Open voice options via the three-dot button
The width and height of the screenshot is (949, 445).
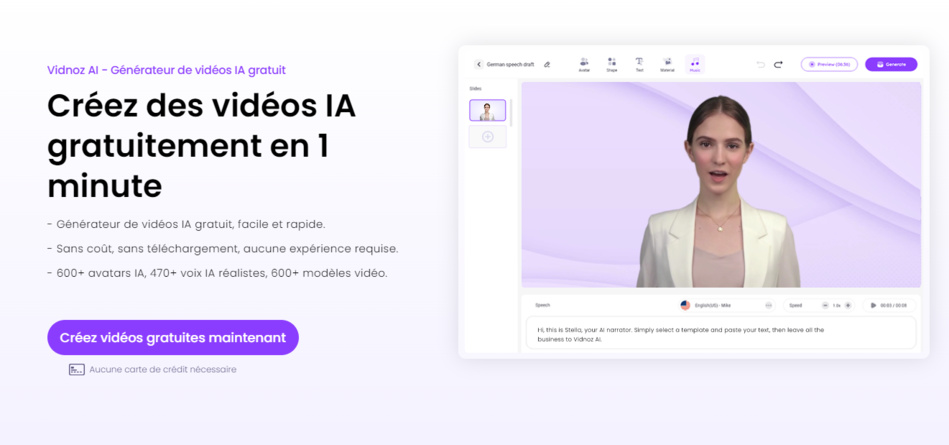pos(768,305)
